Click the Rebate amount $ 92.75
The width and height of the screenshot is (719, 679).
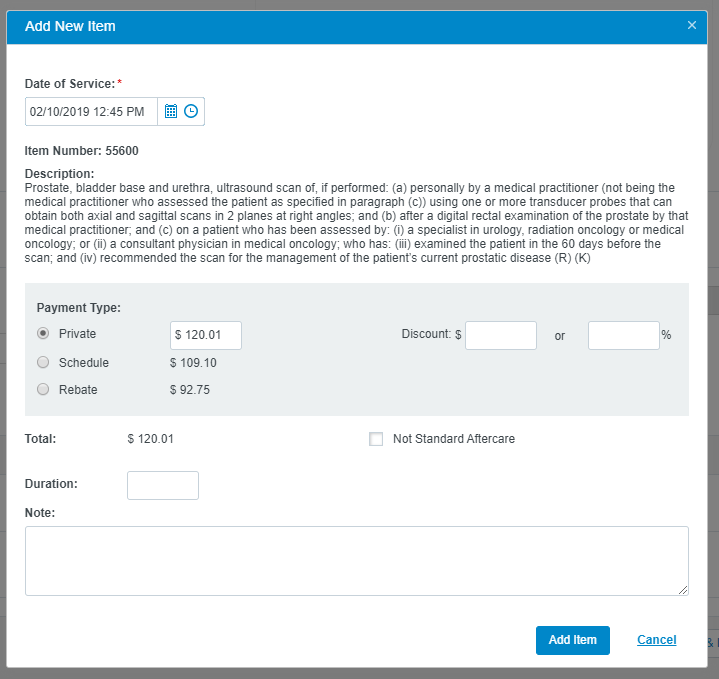[x=190, y=390]
